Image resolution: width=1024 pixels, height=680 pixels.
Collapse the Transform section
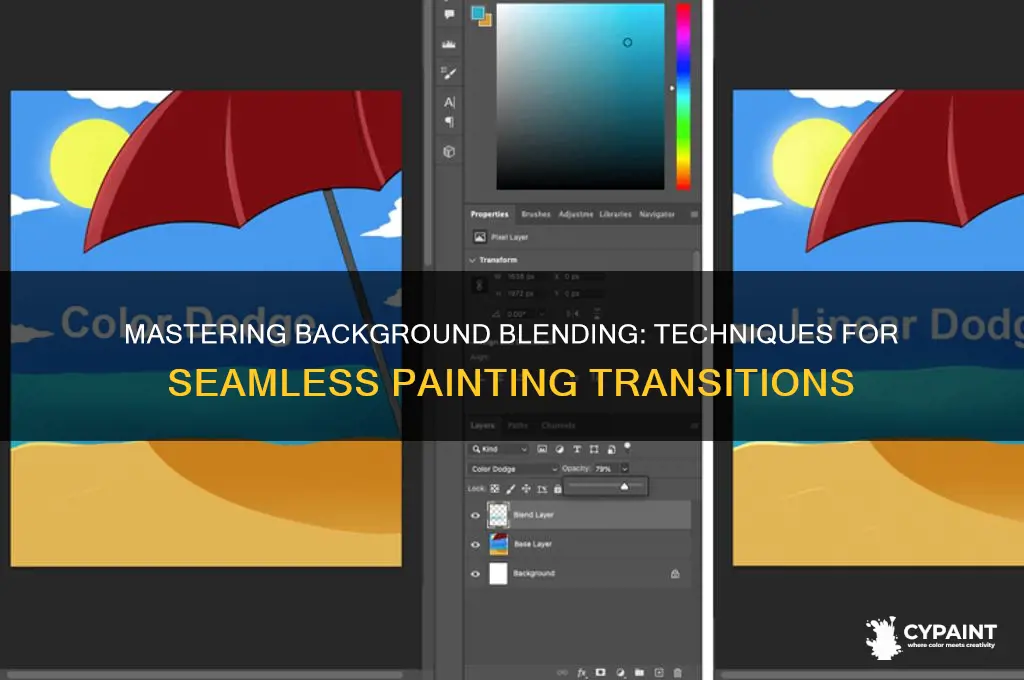472,260
